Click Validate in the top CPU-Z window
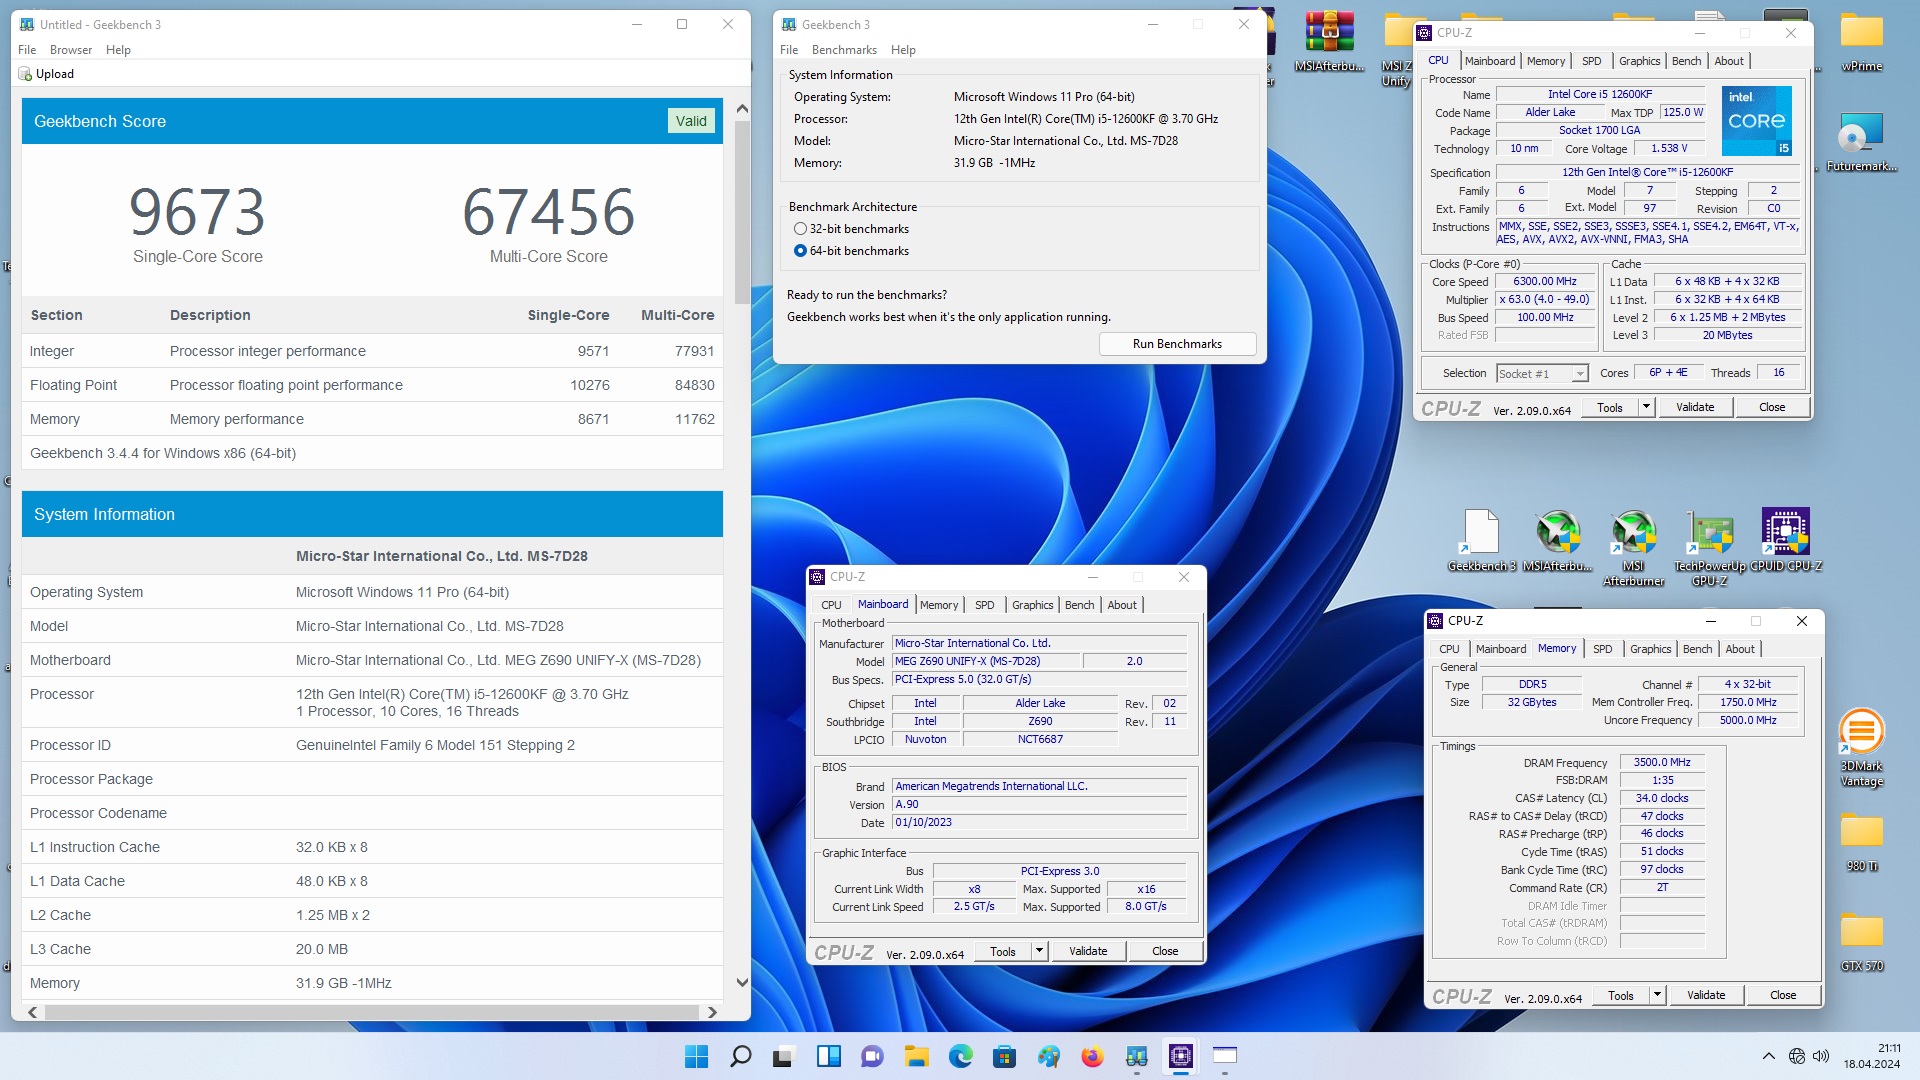This screenshot has height=1080, width=1920. pyautogui.click(x=1695, y=407)
